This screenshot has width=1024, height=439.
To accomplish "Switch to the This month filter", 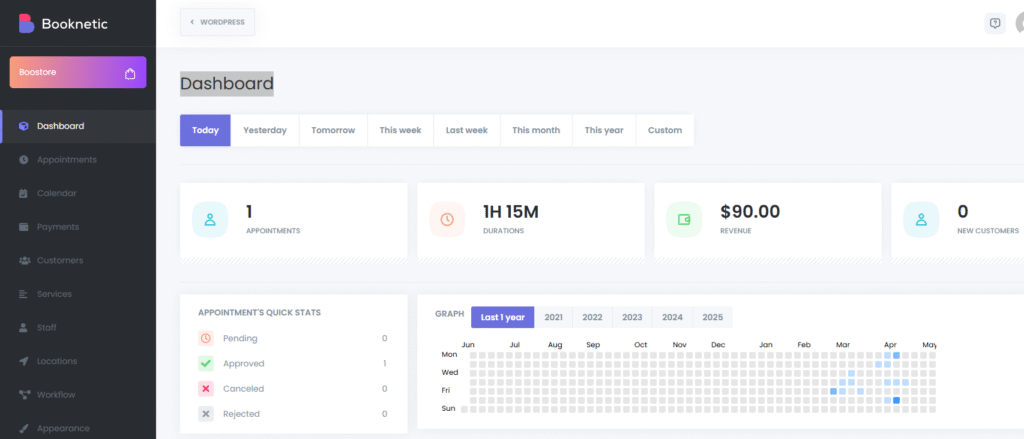I will pos(536,130).
